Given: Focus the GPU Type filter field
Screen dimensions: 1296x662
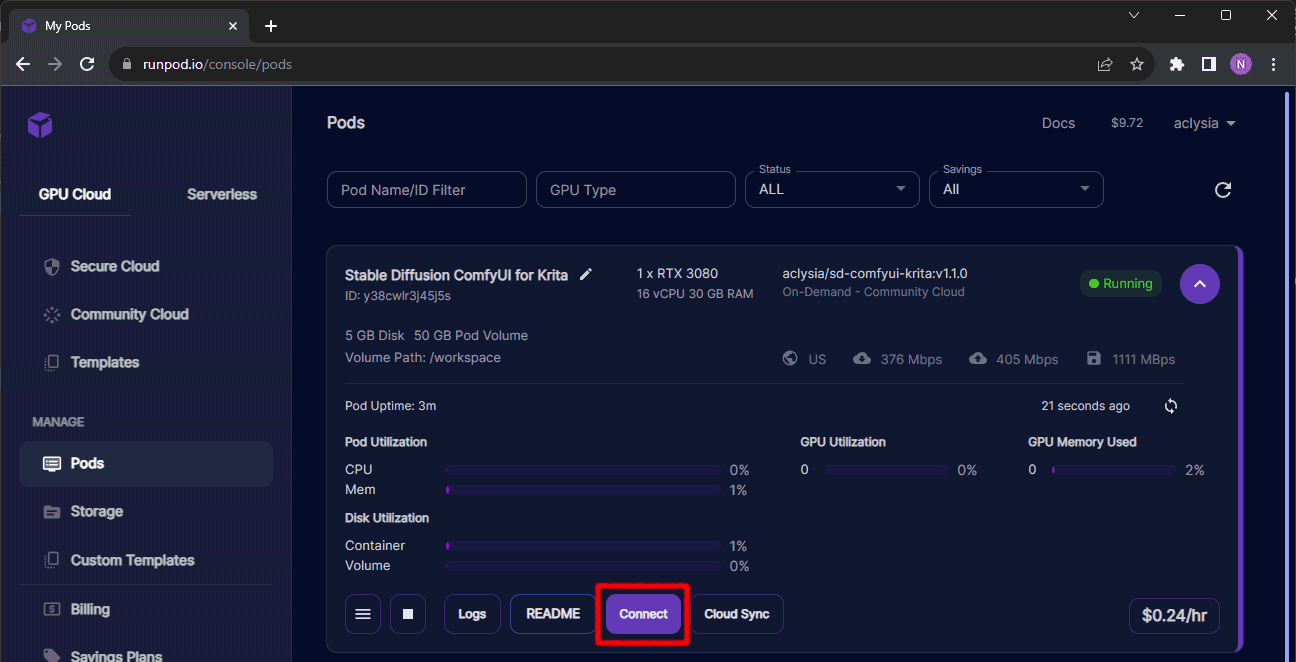Looking at the screenshot, I should 636,189.
